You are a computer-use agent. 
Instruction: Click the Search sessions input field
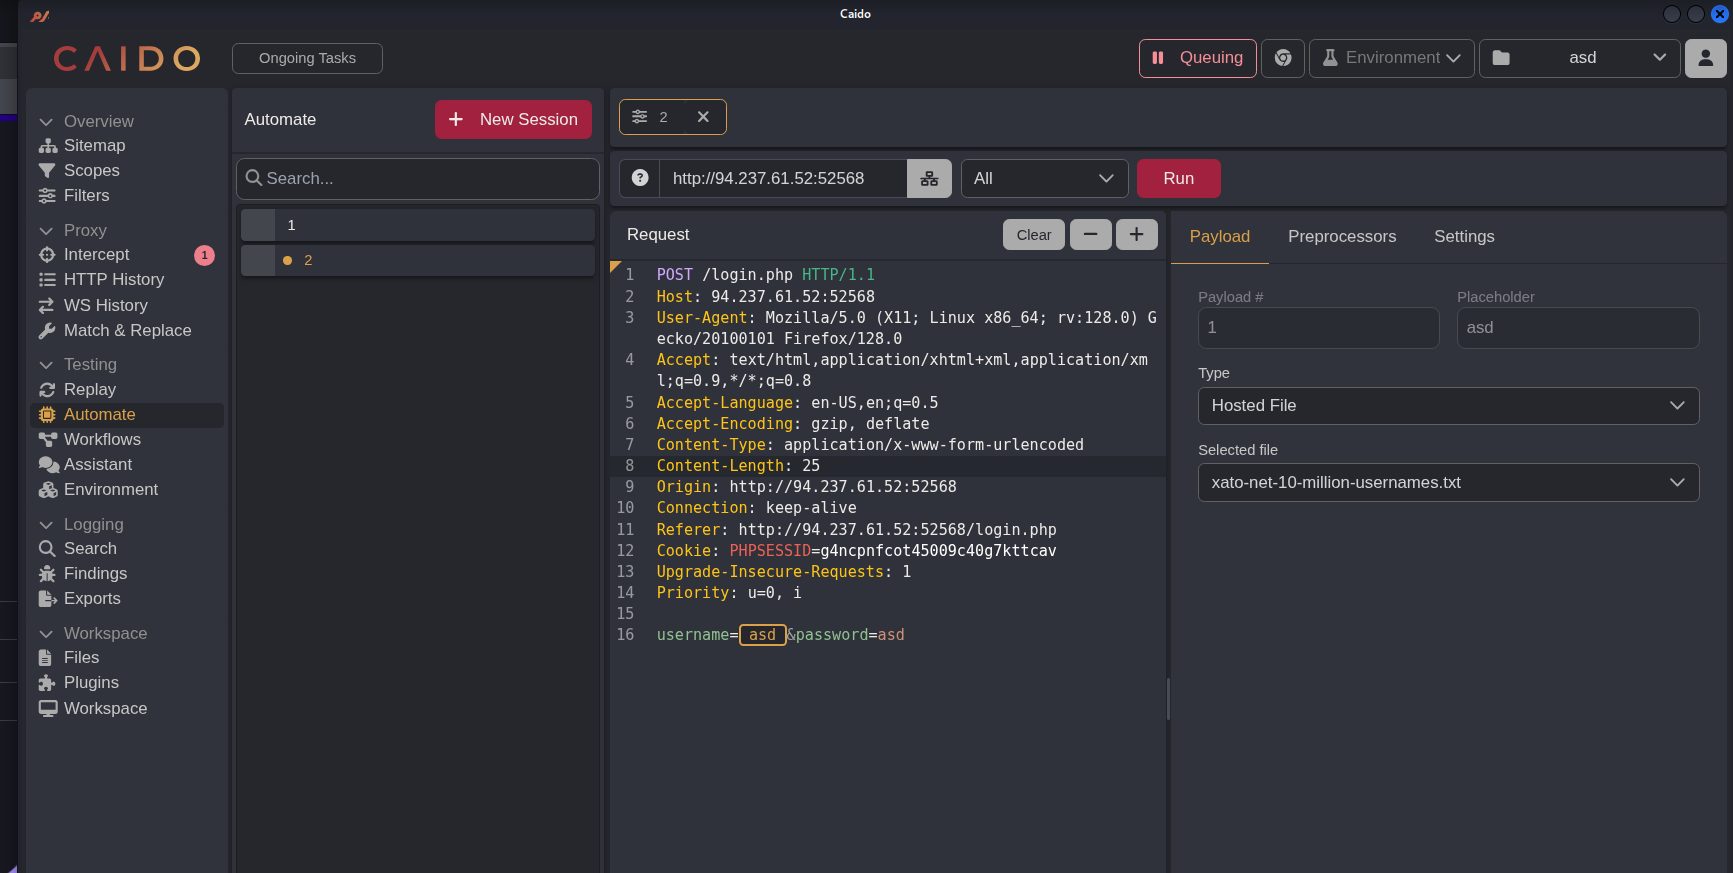click(418, 179)
